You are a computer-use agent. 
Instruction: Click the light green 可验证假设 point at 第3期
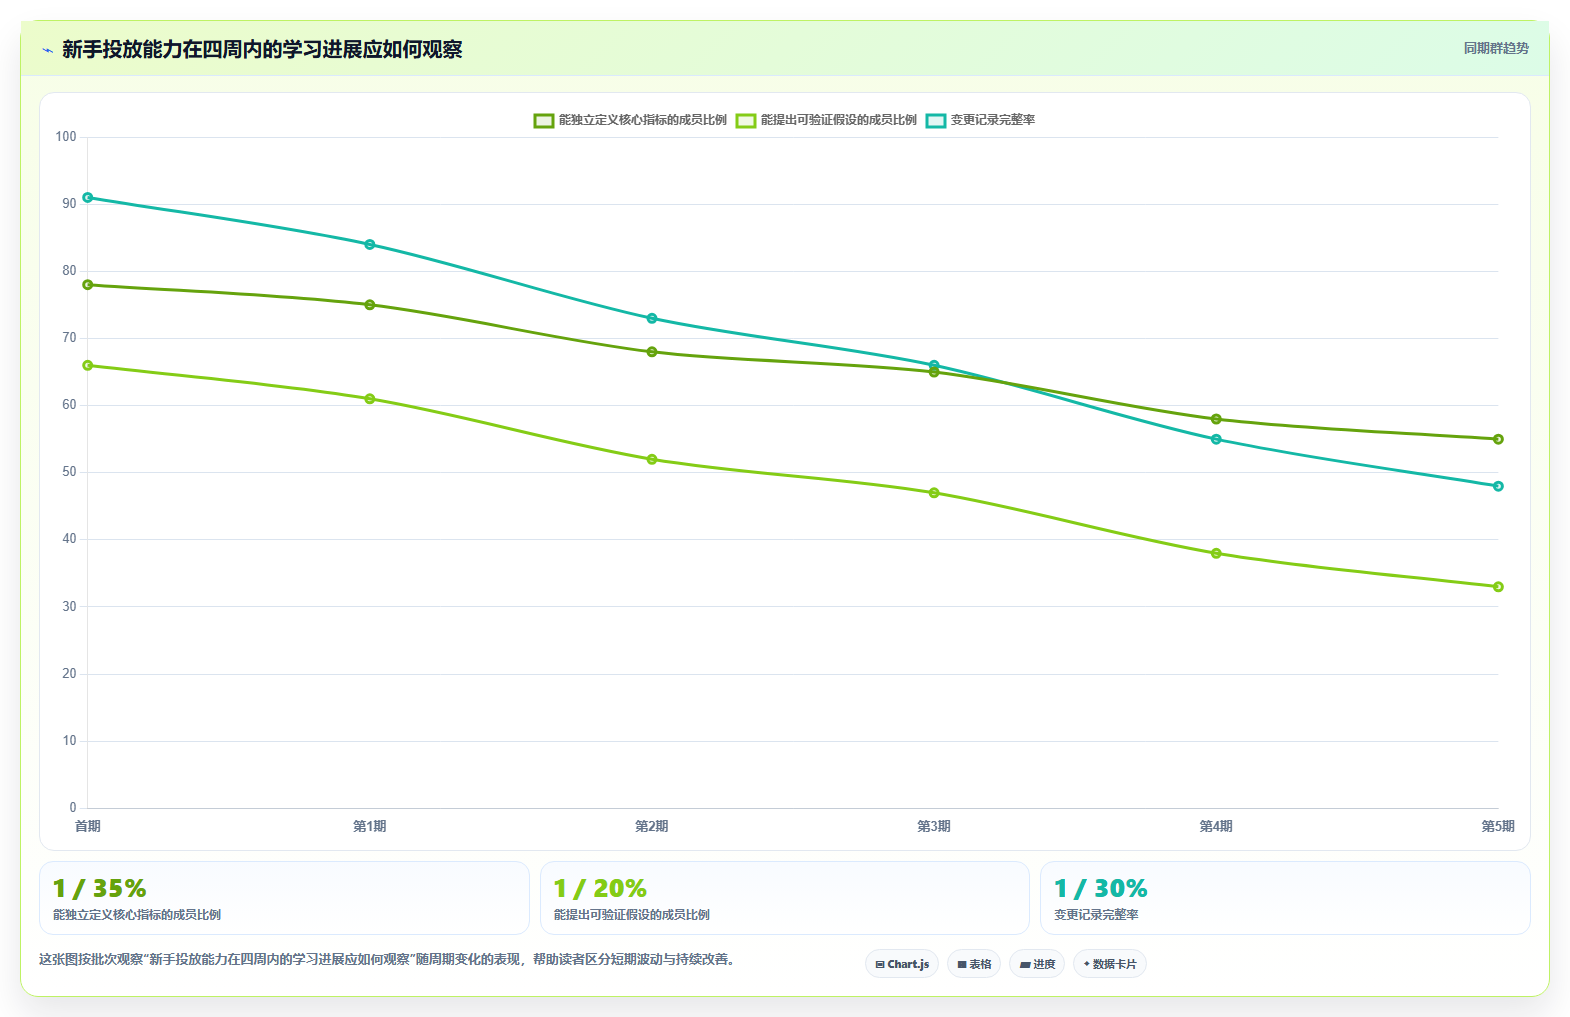(x=934, y=493)
